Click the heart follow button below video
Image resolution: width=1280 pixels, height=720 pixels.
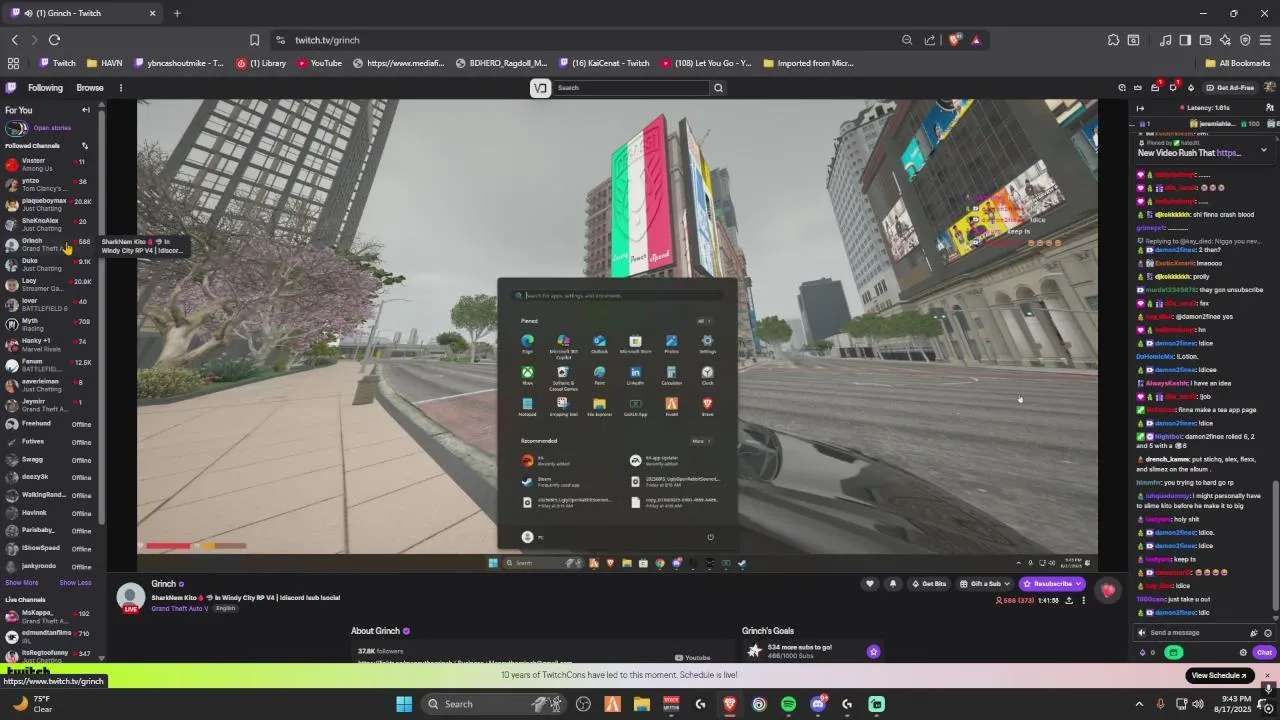[870, 584]
